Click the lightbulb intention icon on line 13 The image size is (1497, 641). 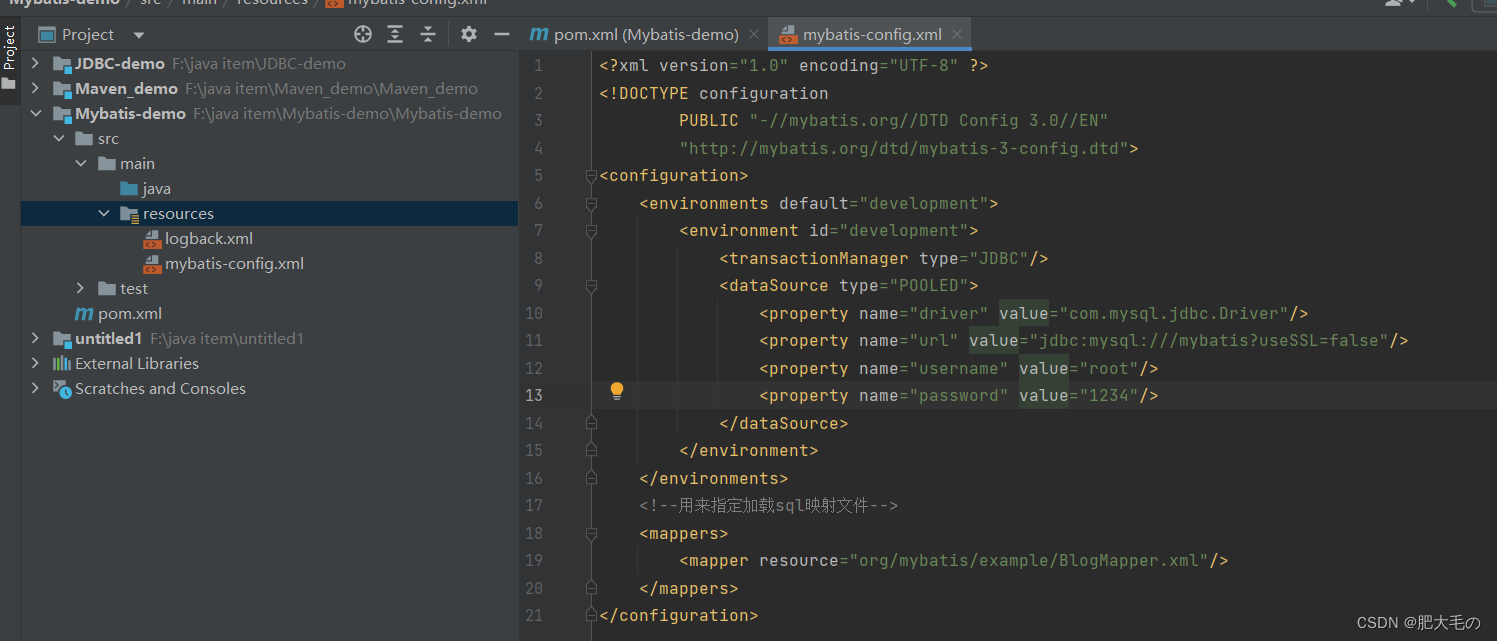[617, 391]
